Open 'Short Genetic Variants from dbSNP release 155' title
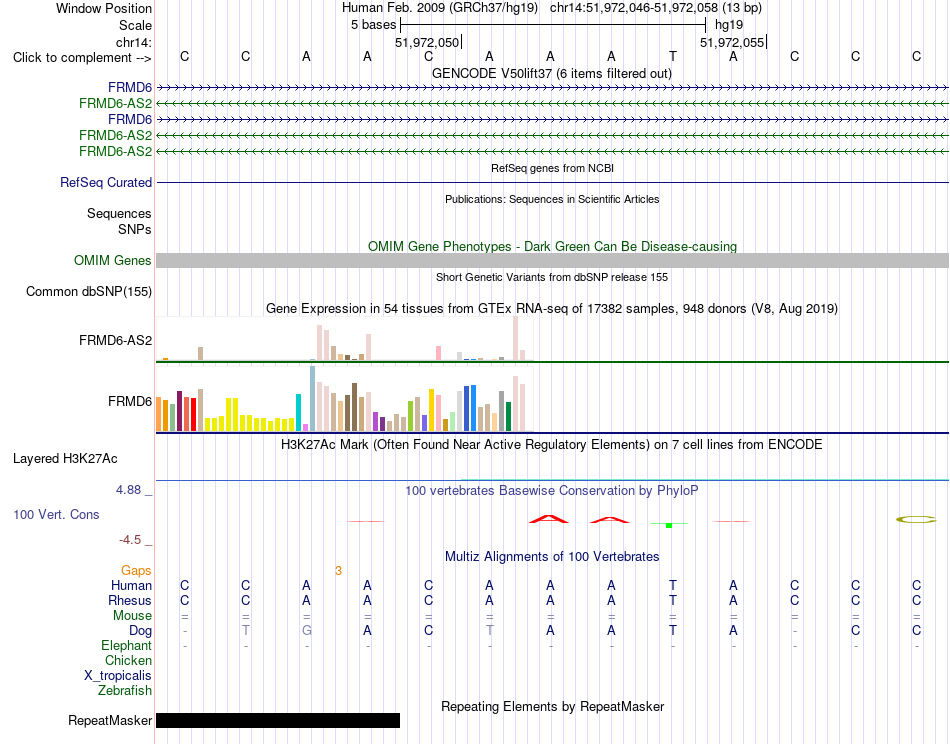 tap(552, 277)
